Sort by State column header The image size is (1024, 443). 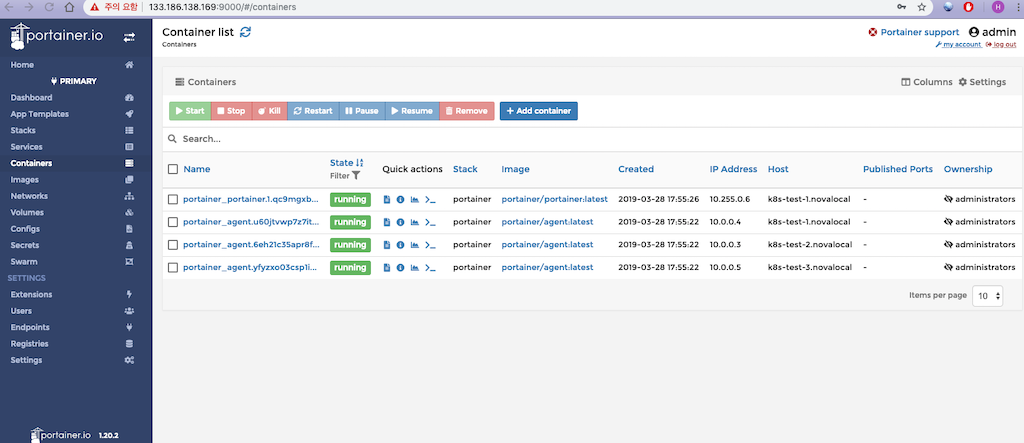(347, 163)
